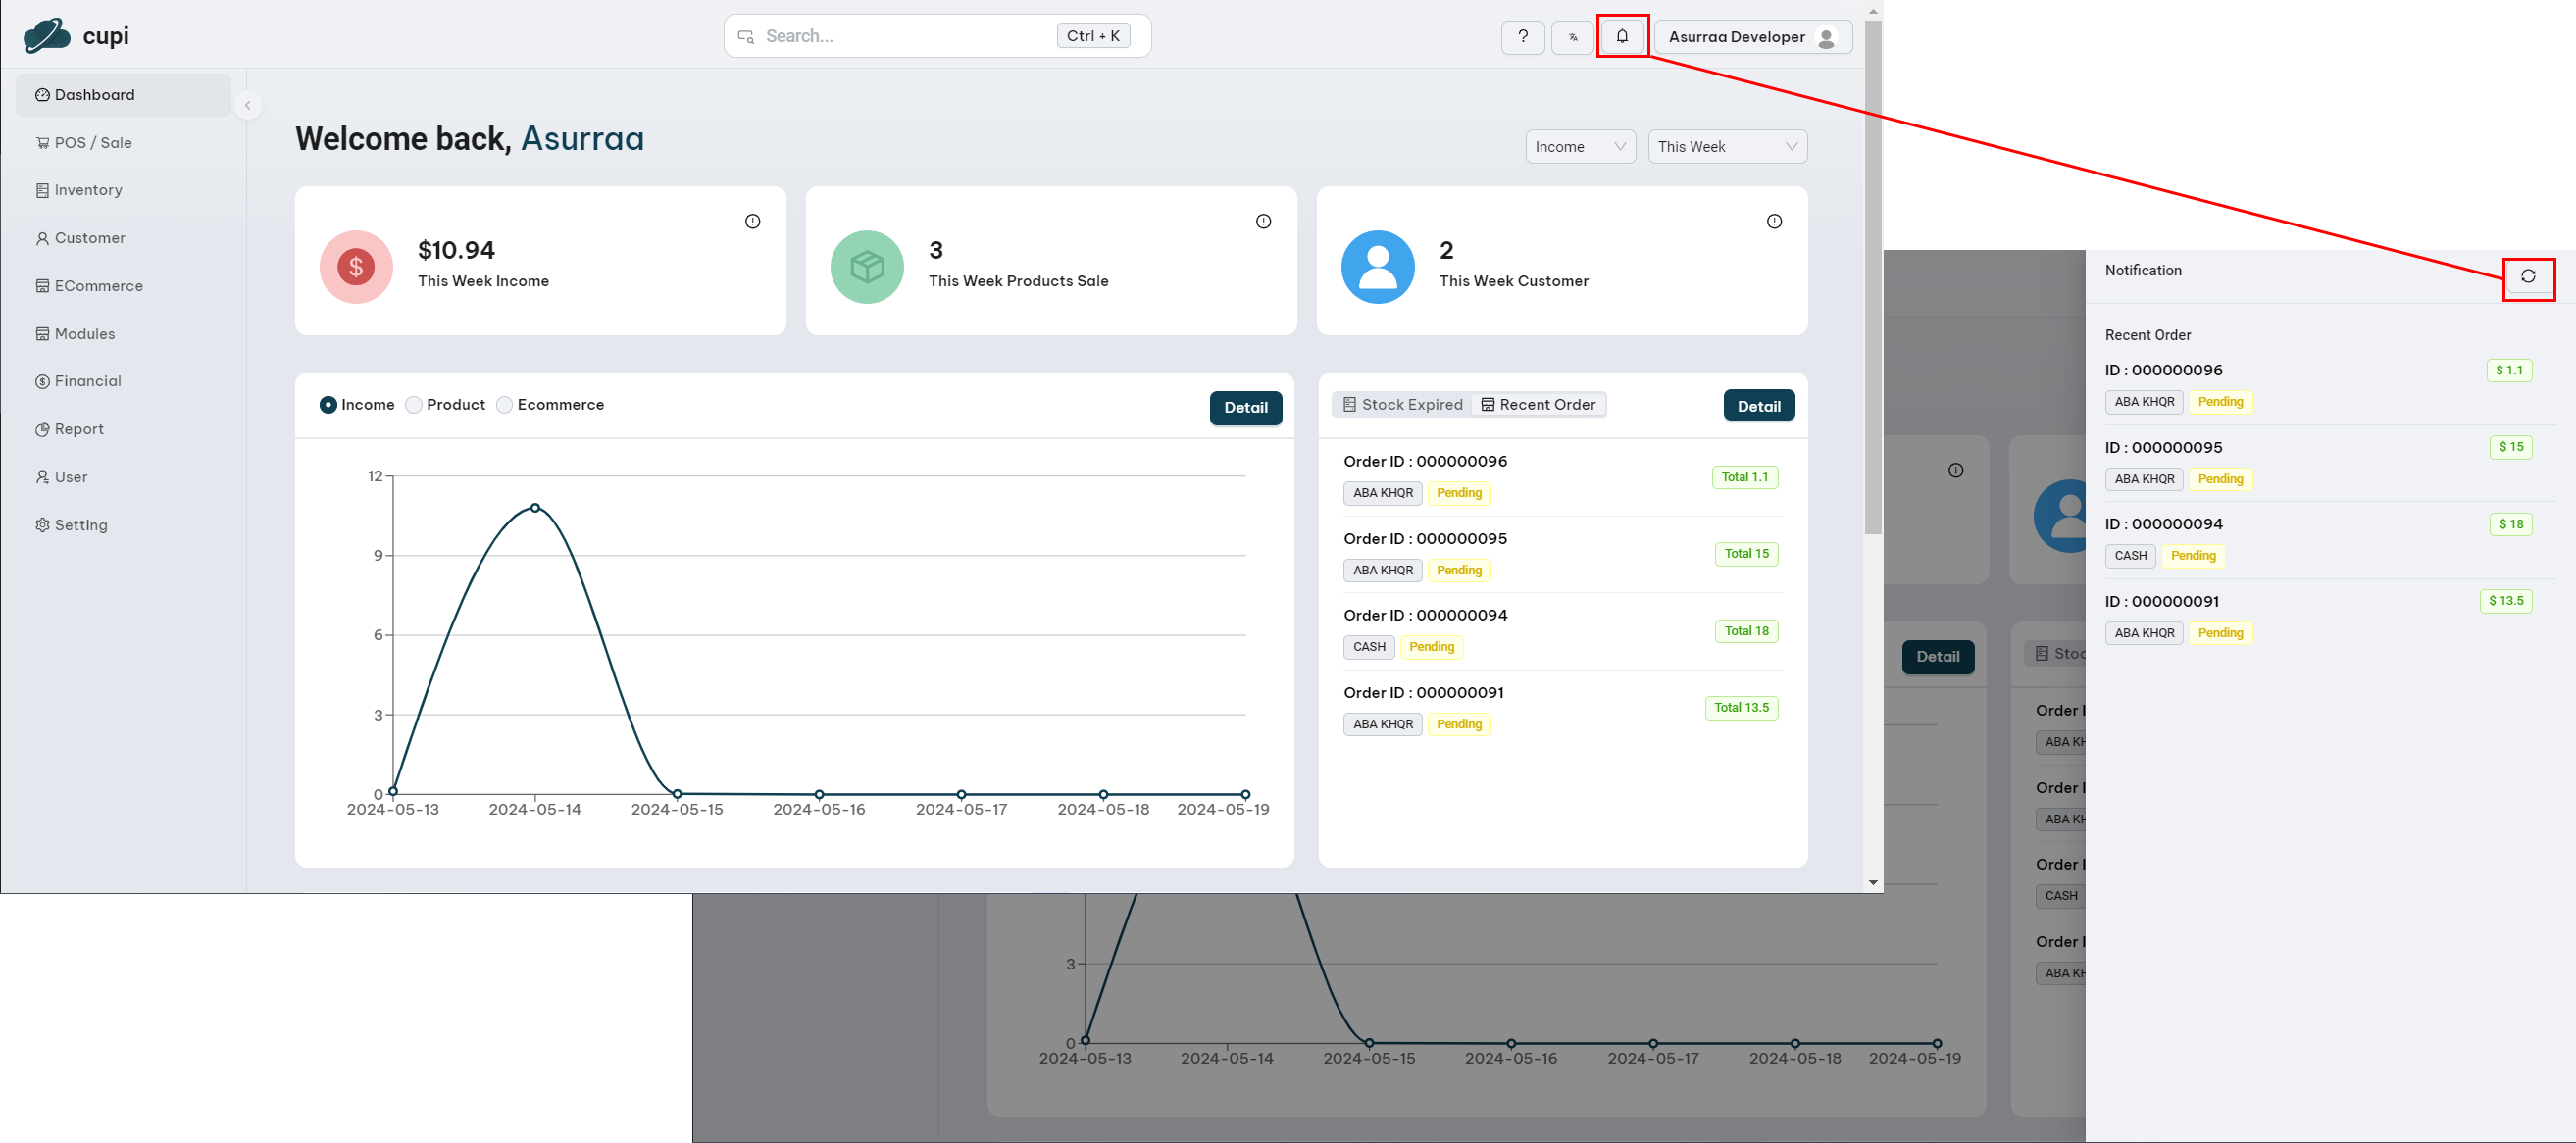
Task: Click the help question mark icon
Action: point(1522,37)
